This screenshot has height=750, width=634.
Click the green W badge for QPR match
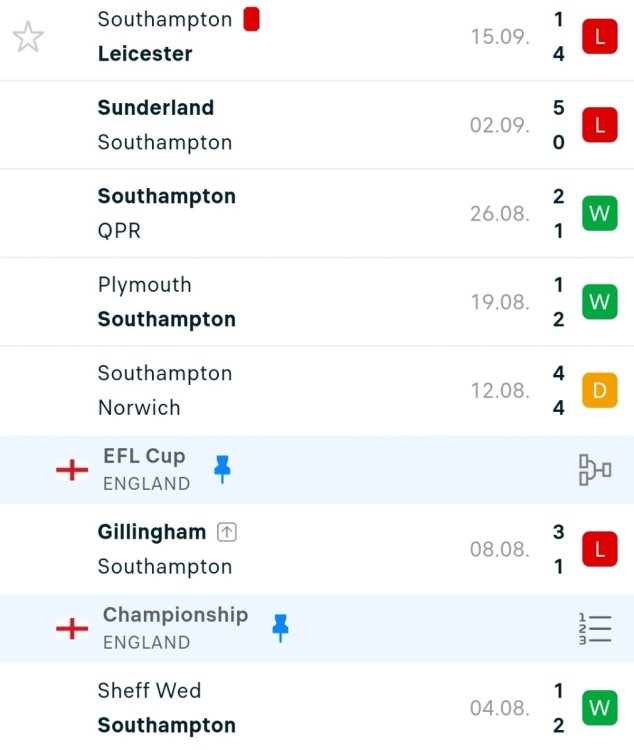(x=599, y=214)
